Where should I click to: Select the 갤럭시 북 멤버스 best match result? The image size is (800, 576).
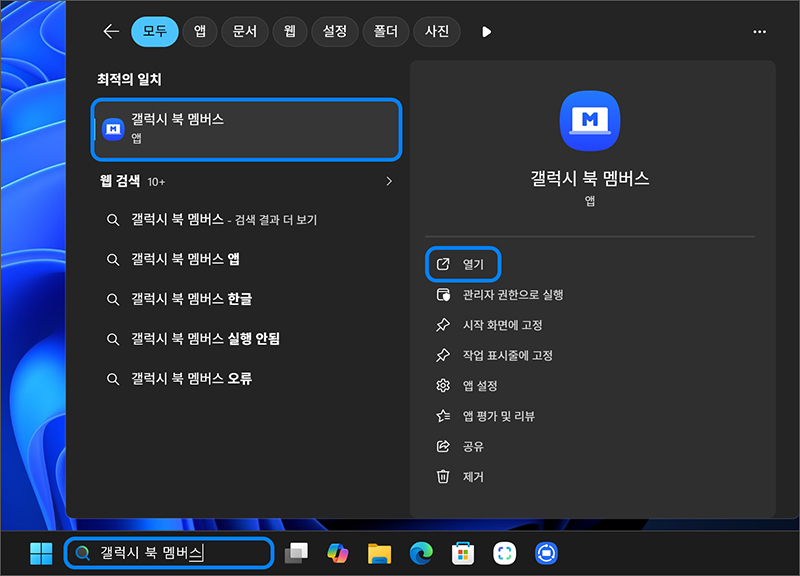[x=246, y=129]
